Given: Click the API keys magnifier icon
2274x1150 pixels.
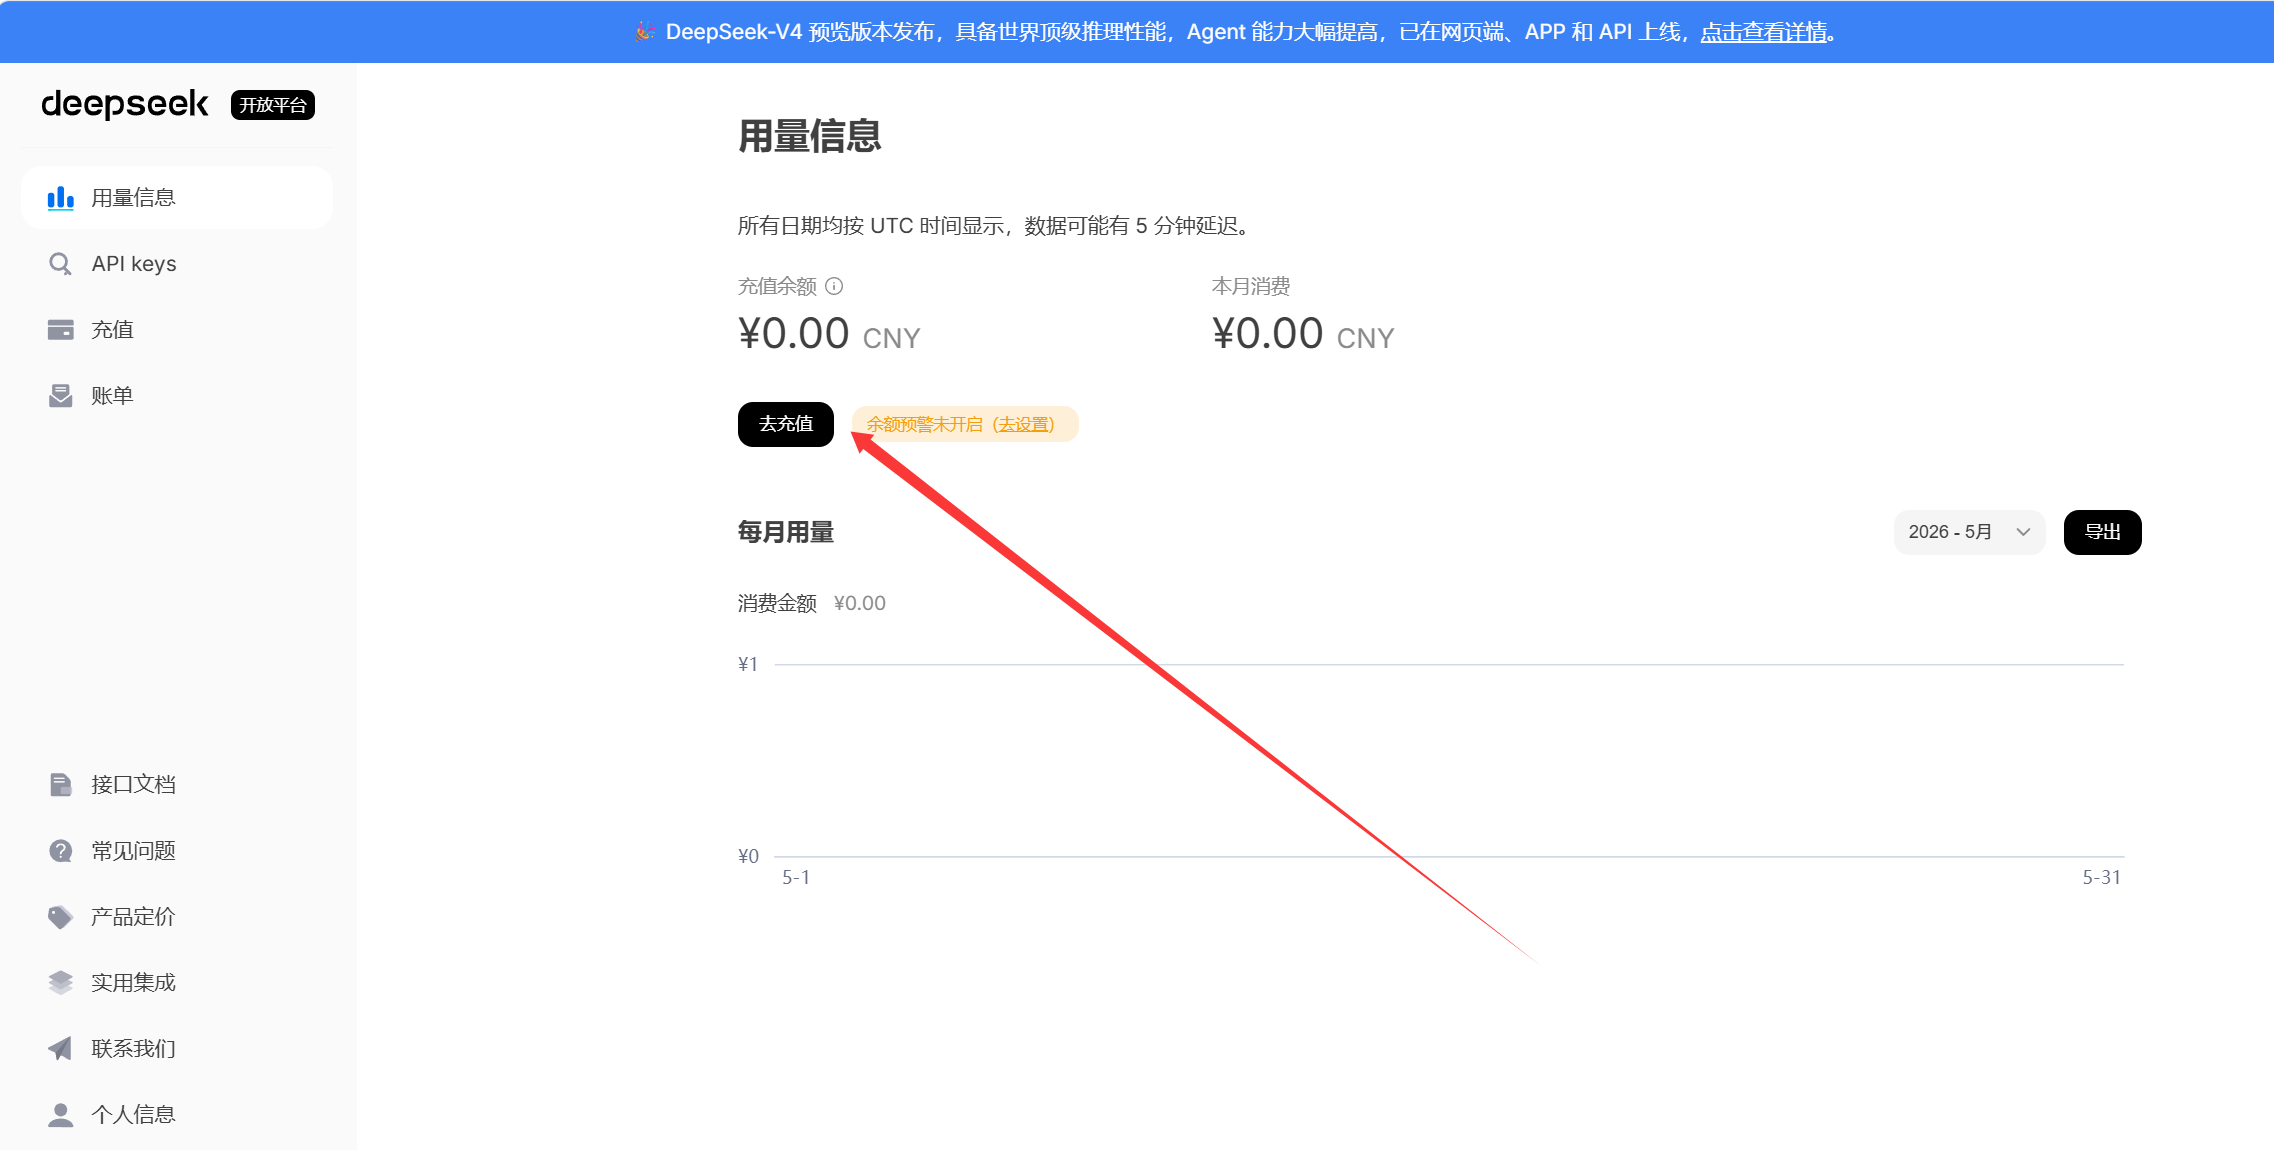Looking at the screenshot, I should tap(60, 264).
